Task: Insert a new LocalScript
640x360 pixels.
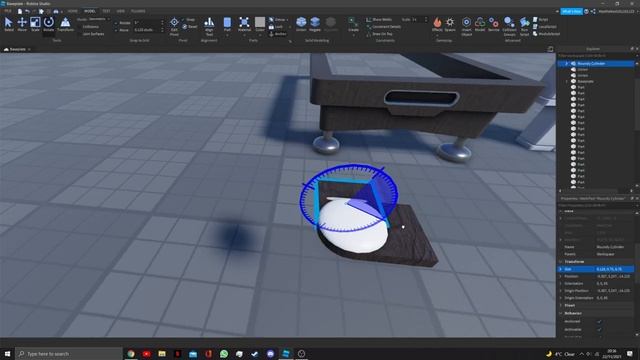Action: pyautogui.click(x=545, y=27)
